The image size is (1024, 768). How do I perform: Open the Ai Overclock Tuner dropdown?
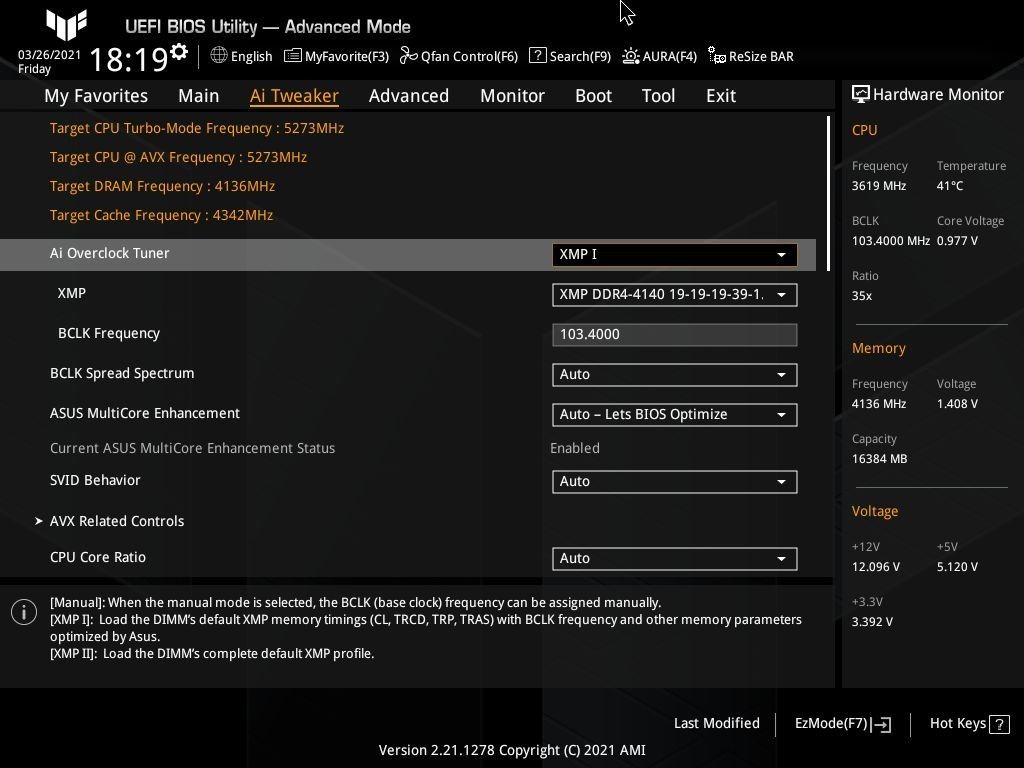pyautogui.click(x=675, y=255)
